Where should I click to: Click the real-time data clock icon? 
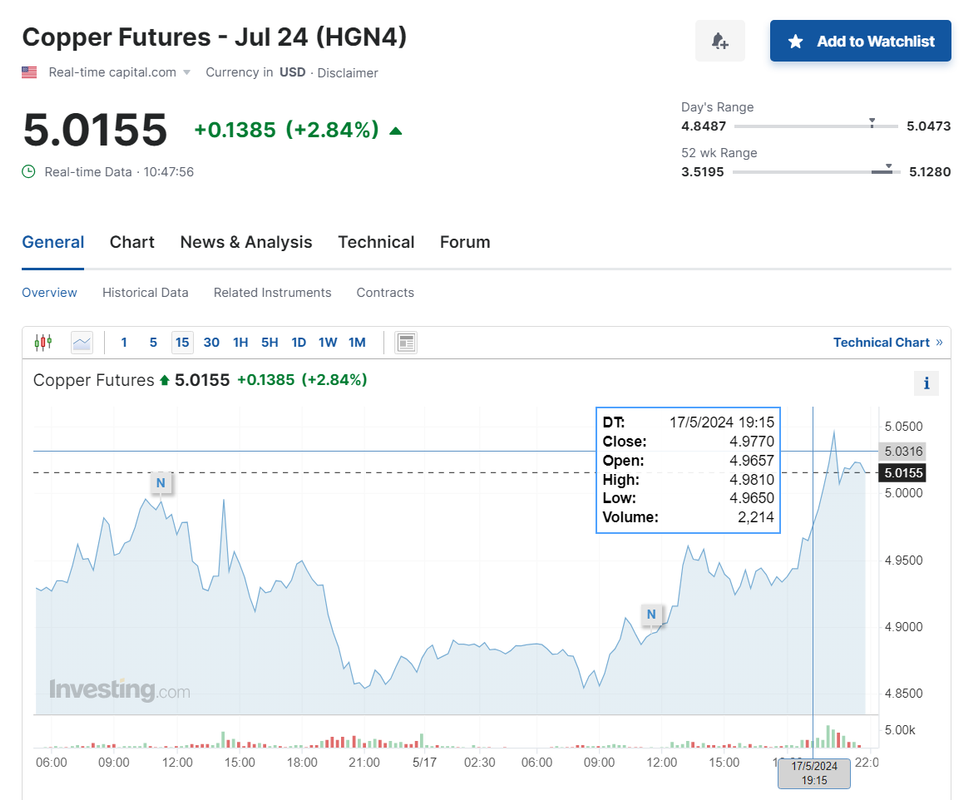28,172
